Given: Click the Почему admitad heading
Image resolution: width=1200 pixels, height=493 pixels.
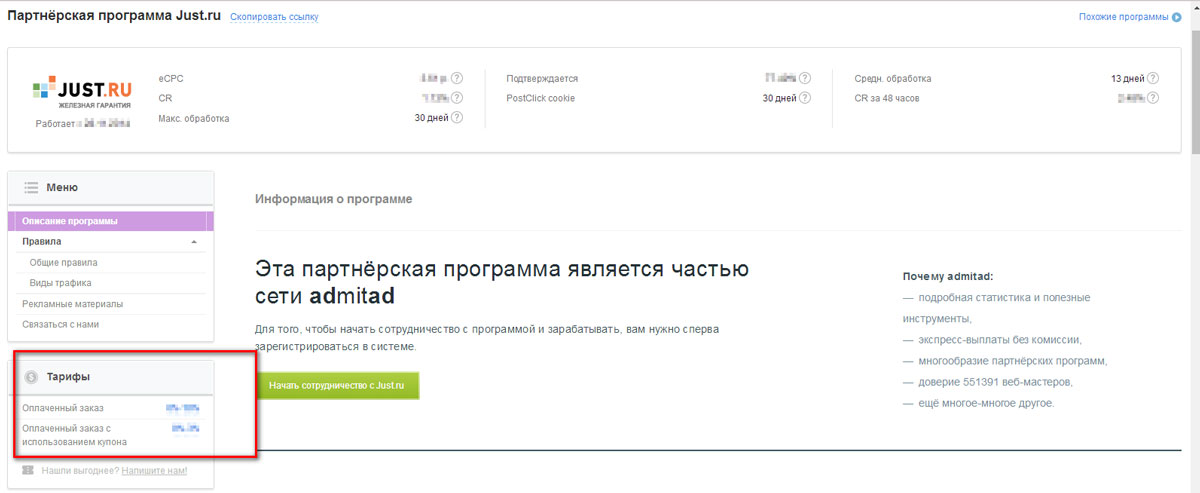Looking at the screenshot, I should tap(947, 276).
